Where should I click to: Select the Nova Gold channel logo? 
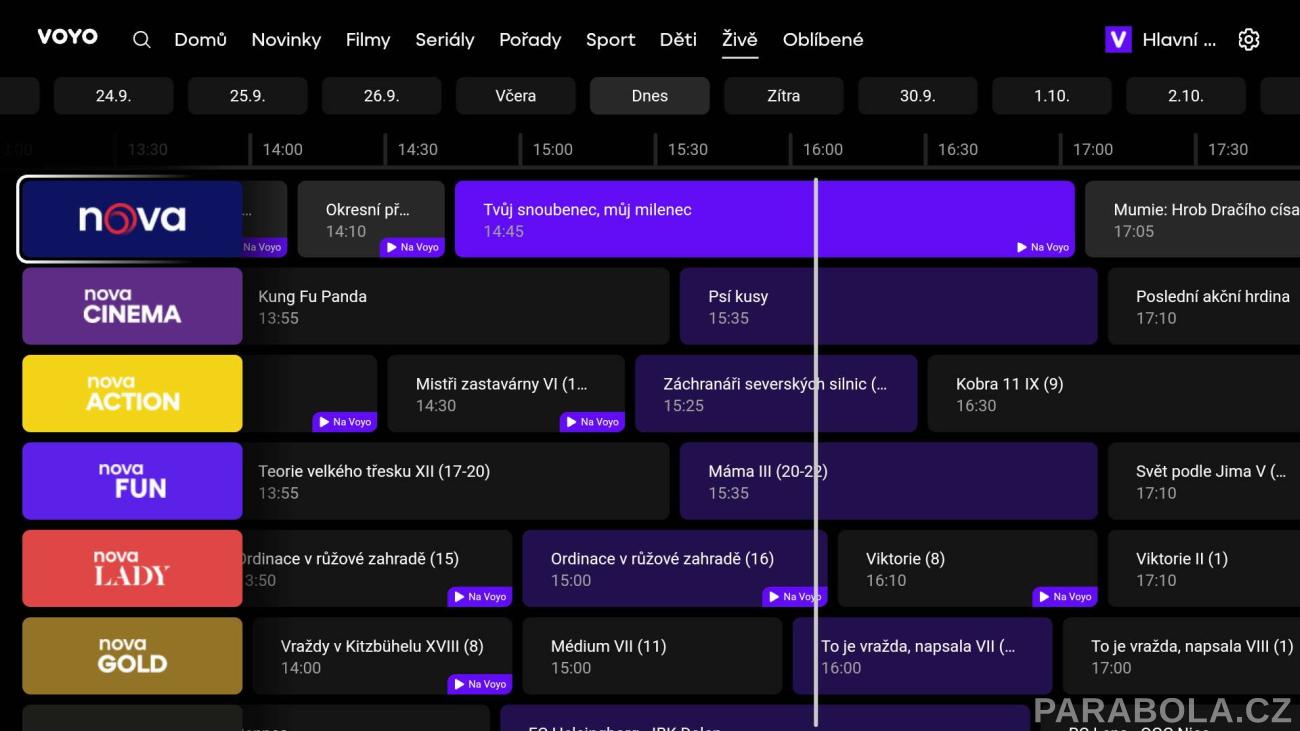pyautogui.click(x=132, y=656)
